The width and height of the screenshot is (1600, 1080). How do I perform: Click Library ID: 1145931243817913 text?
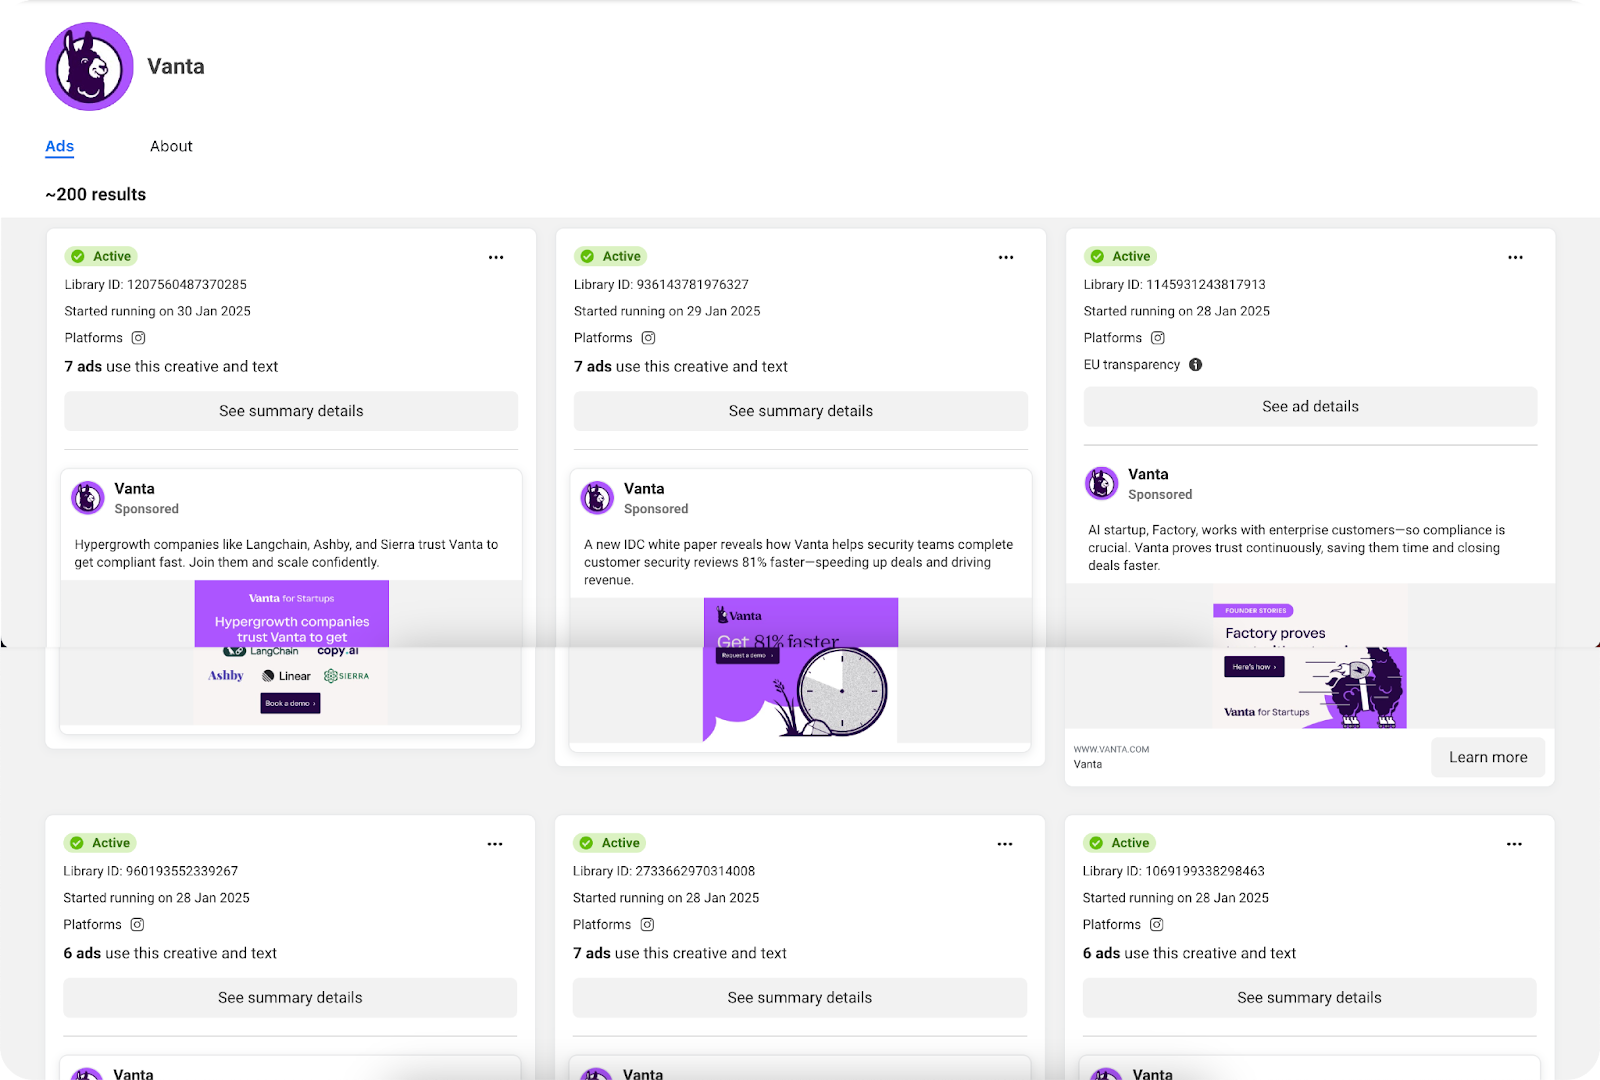(1174, 285)
